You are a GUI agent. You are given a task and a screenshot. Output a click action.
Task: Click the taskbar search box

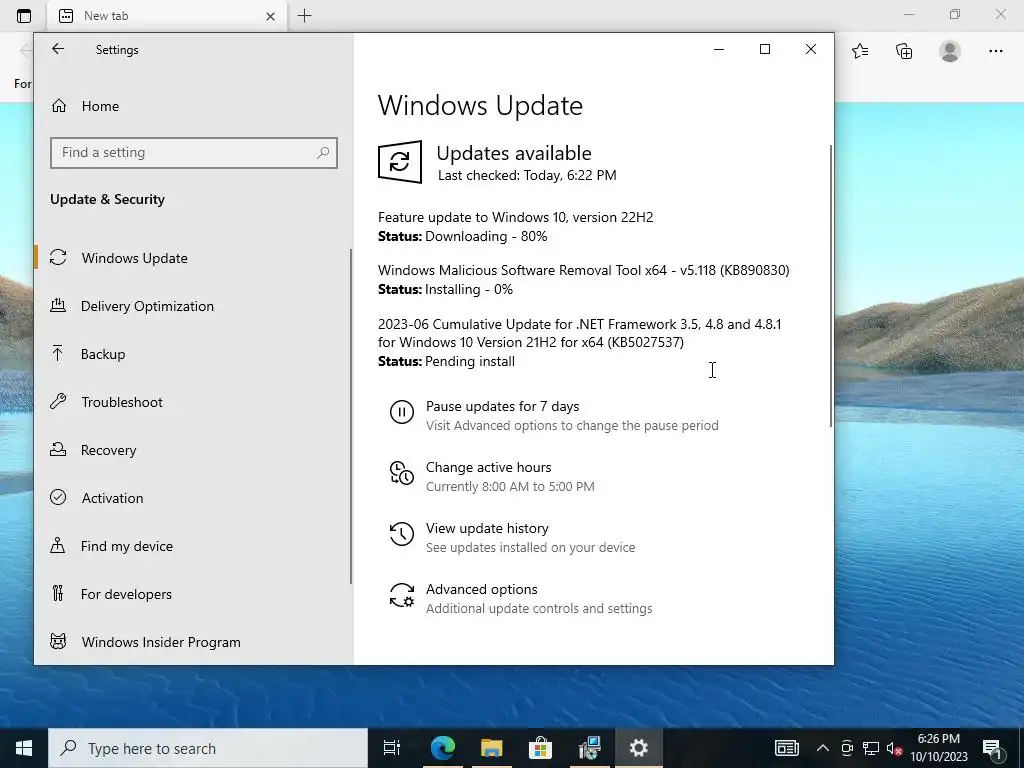(208, 748)
